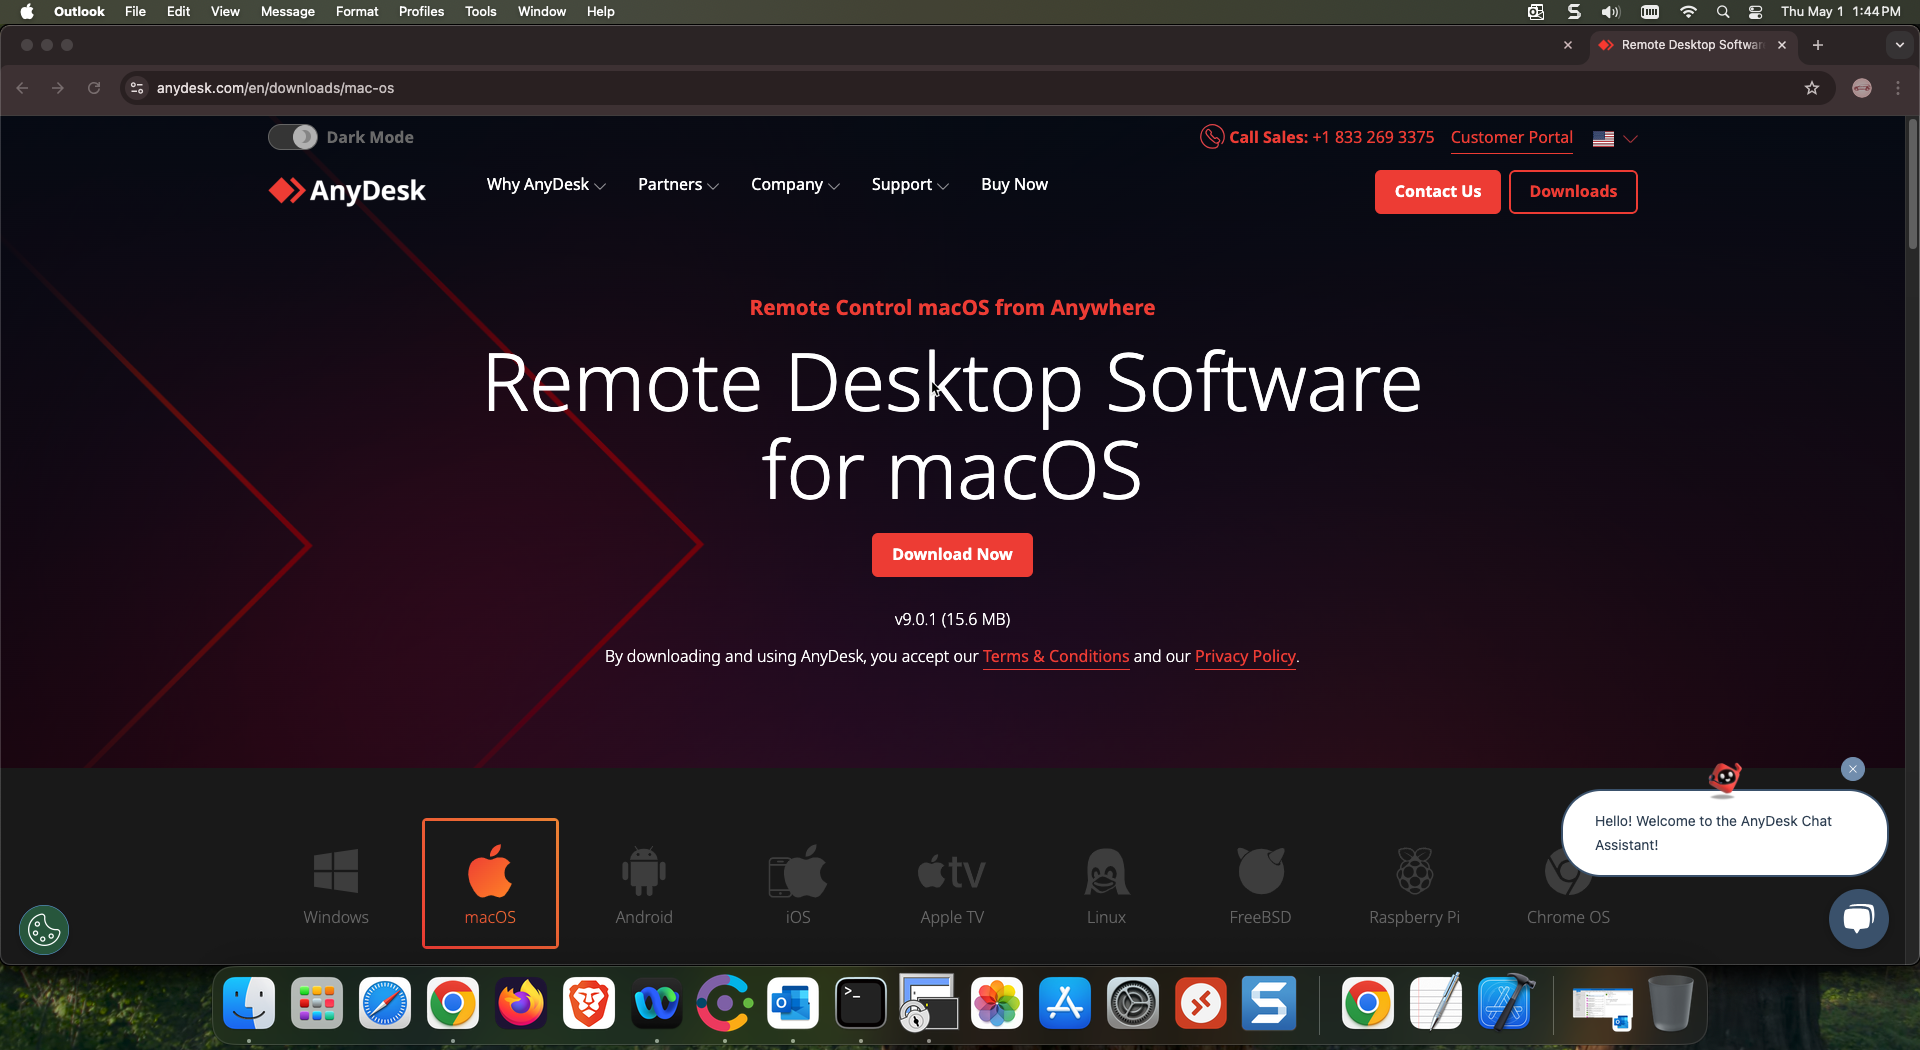Viewport: 1920px width, 1050px height.
Task: Expand the Company dropdown
Action: [x=795, y=185]
